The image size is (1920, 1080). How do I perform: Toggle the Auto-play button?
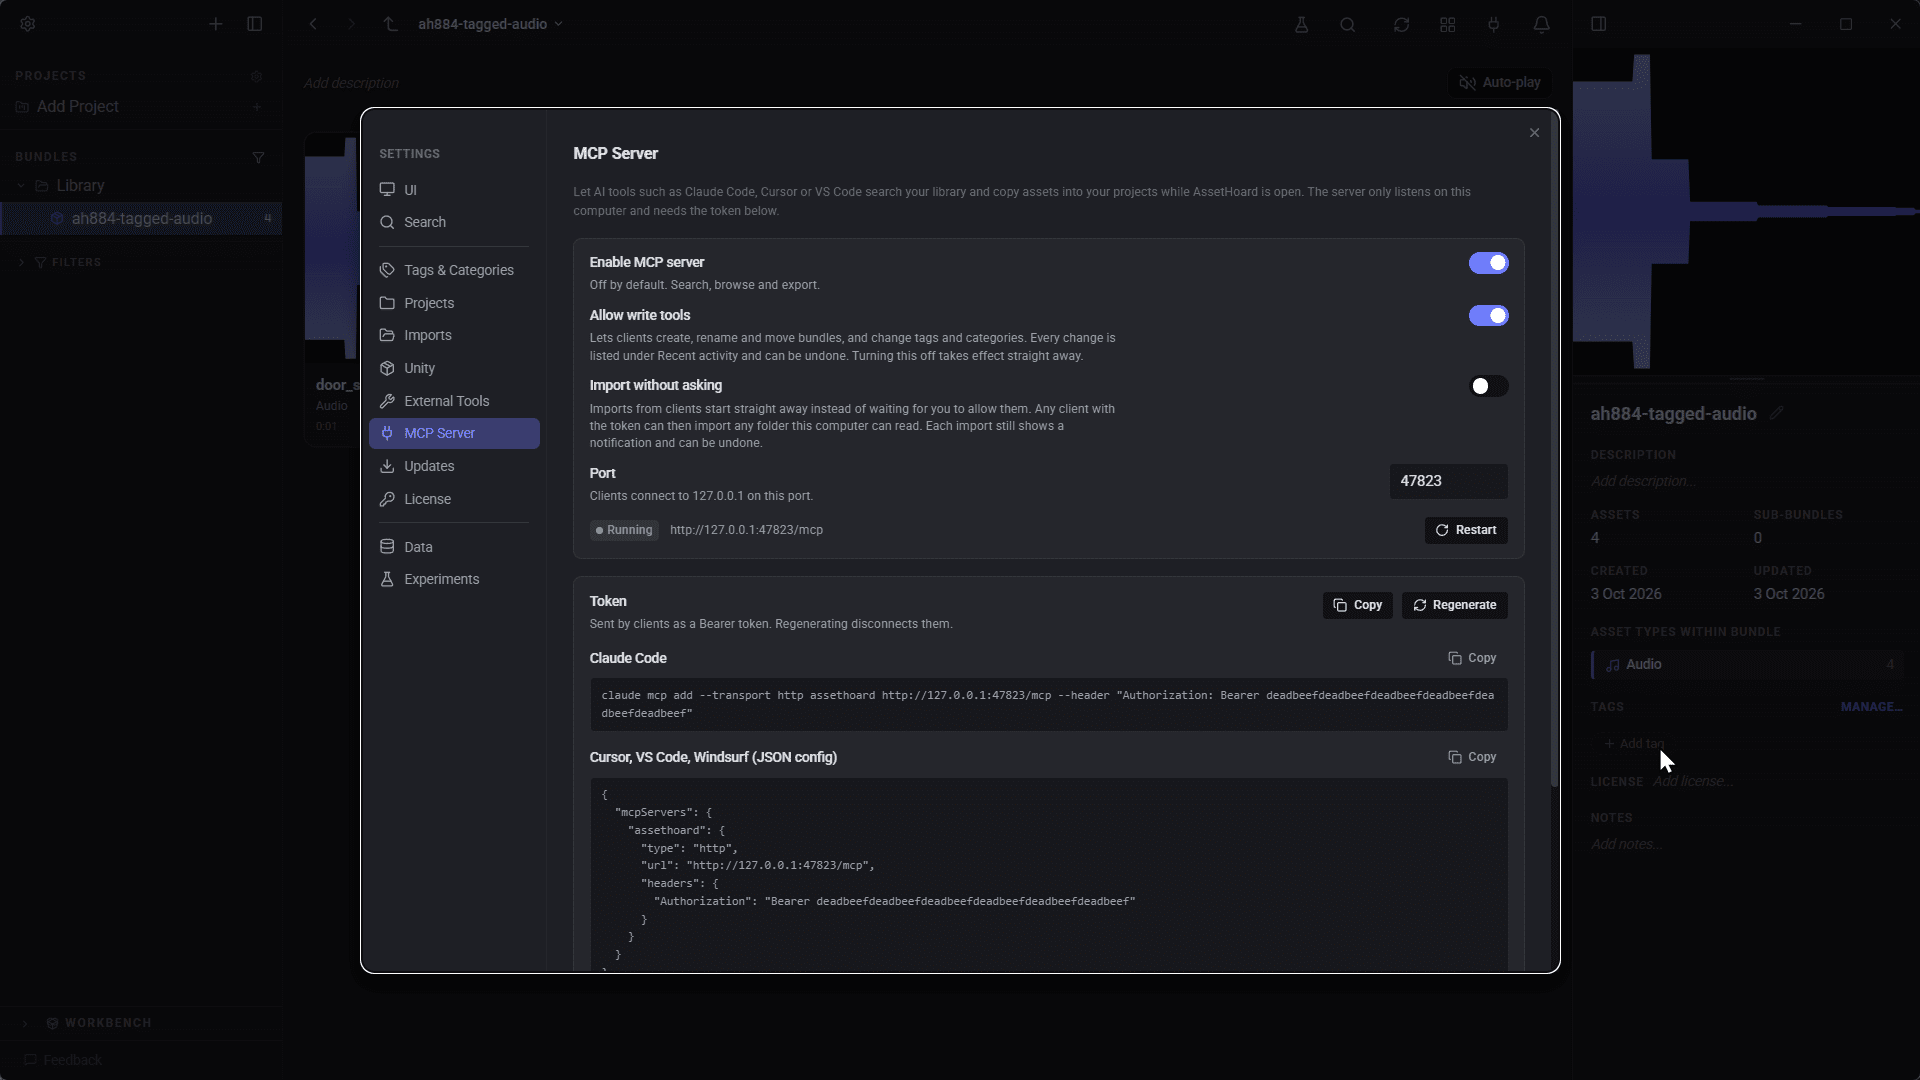click(x=1499, y=83)
